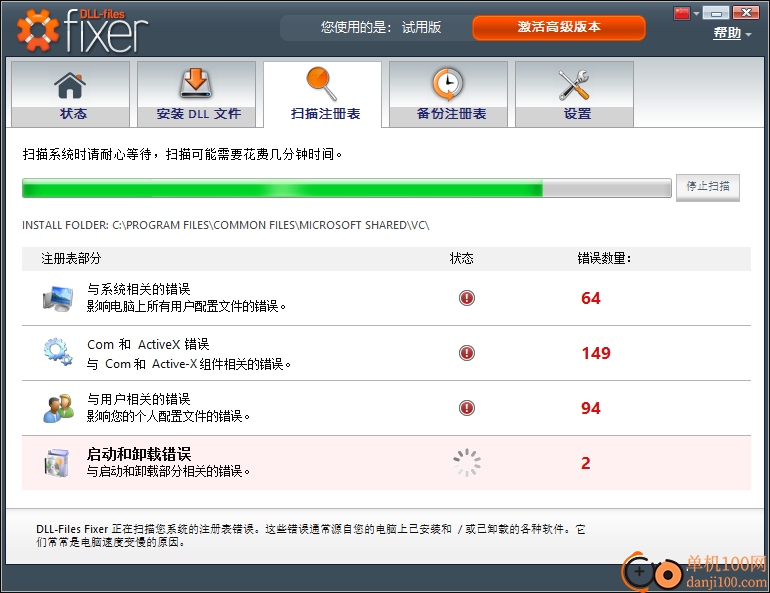
Task: Go to the 设置 tab
Action: pos(575,94)
